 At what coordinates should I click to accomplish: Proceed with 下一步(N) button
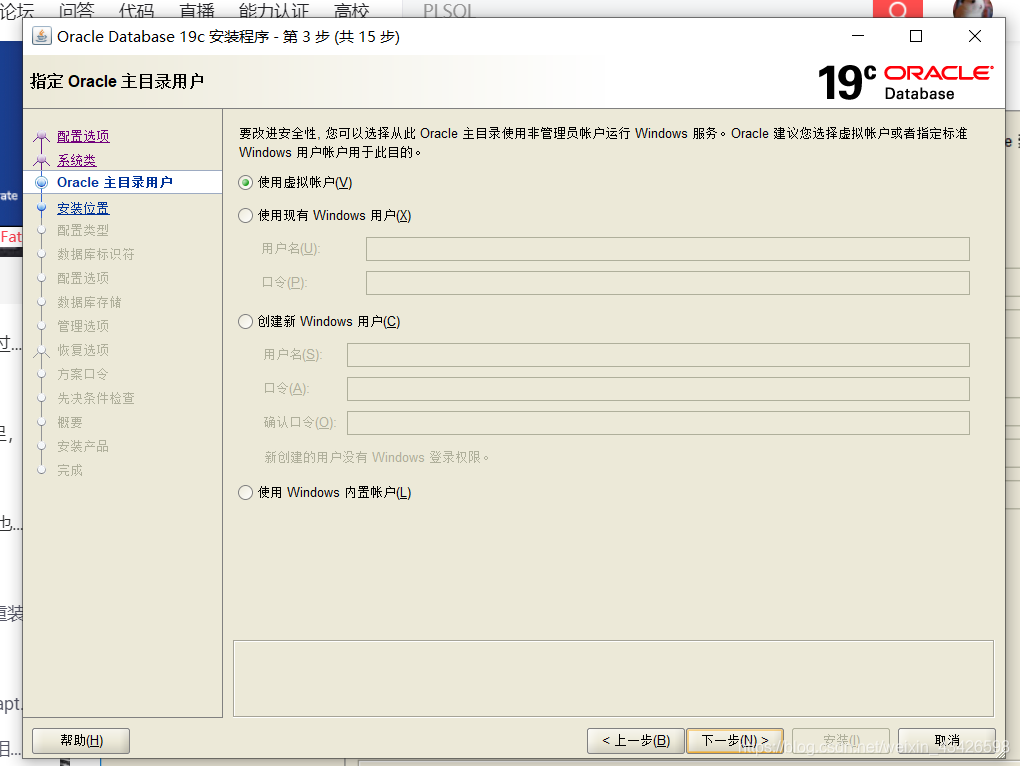click(735, 741)
